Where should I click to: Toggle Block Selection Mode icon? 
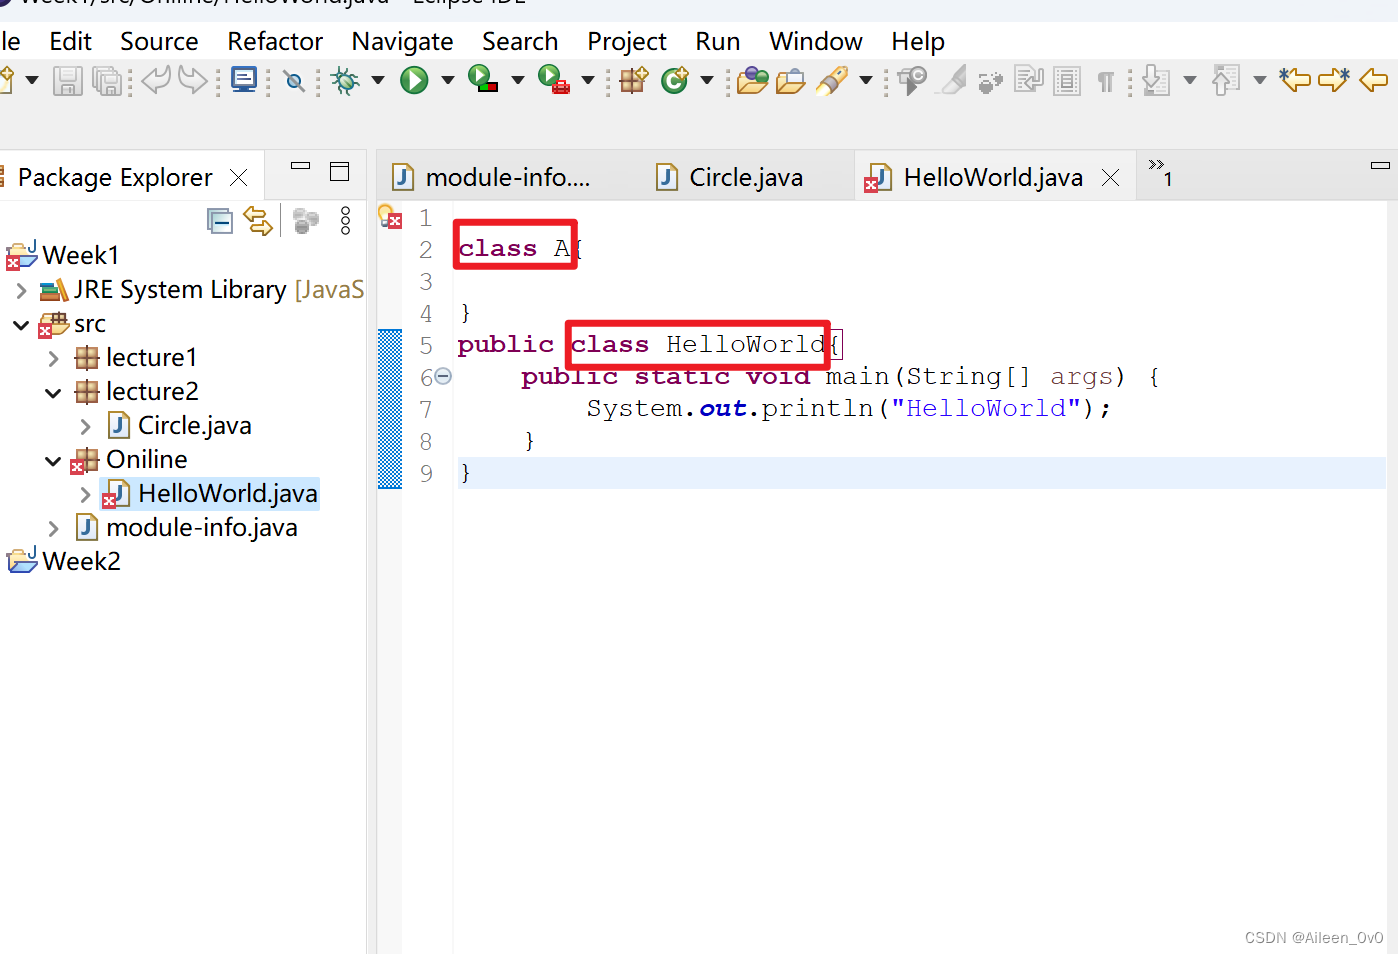point(1067,81)
